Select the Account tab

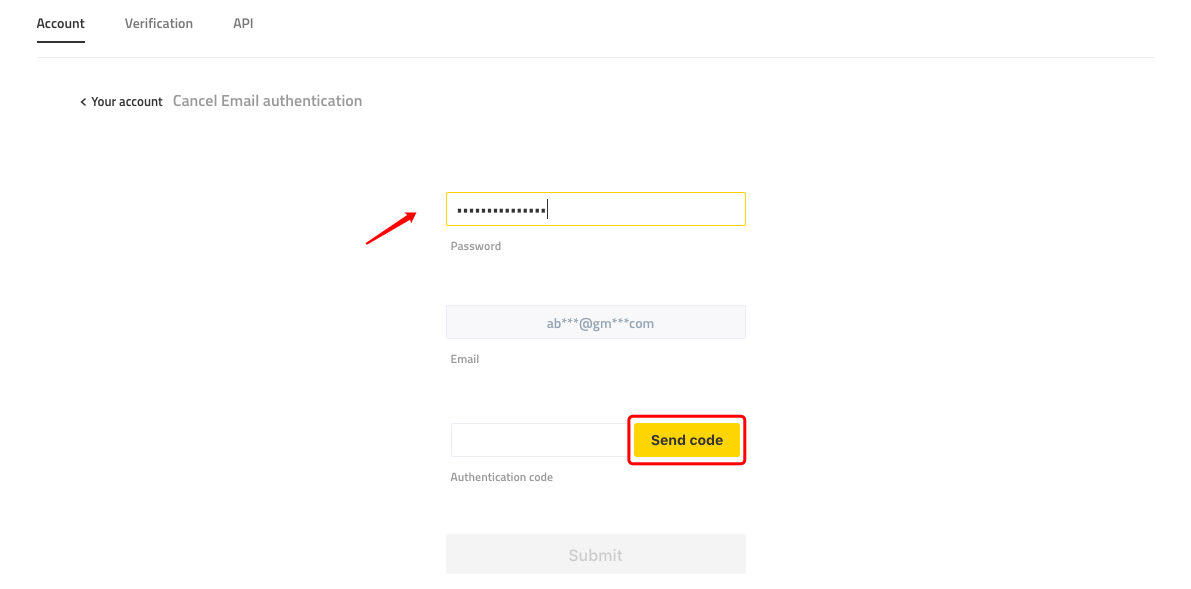pyautogui.click(x=61, y=24)
